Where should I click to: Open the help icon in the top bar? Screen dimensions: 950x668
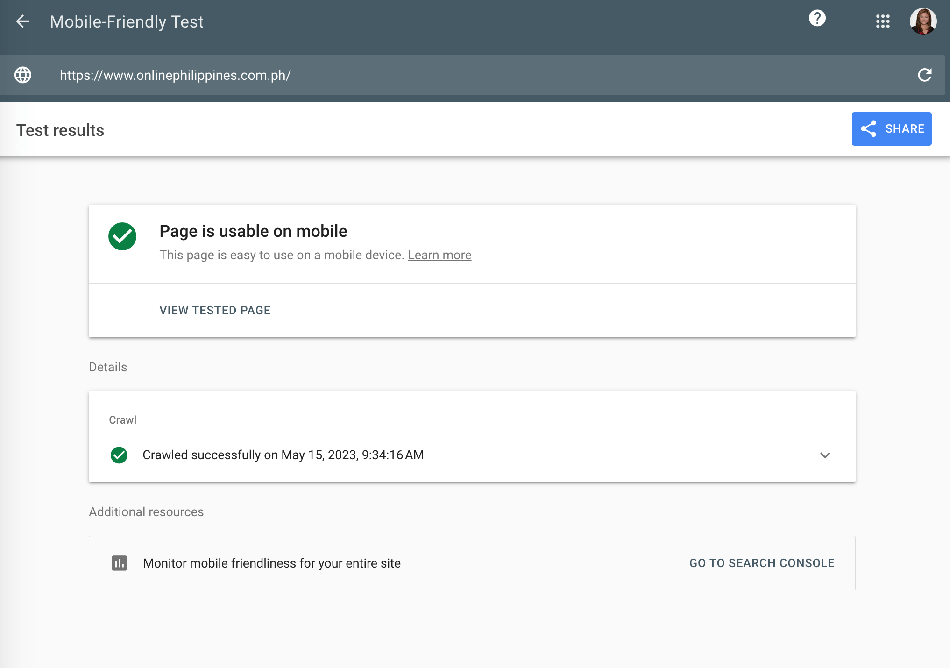[817, 19]
